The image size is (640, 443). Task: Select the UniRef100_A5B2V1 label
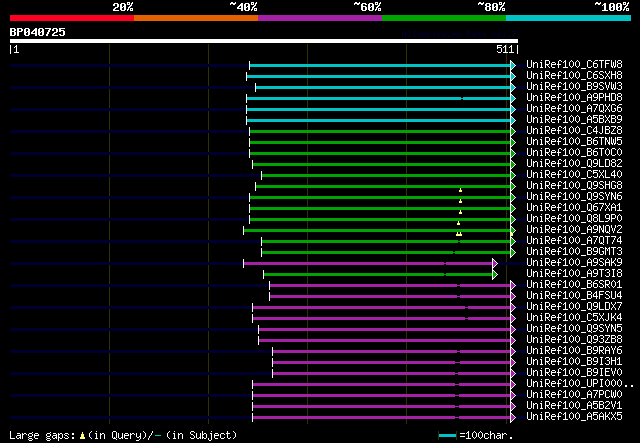(x=574, y=406)
